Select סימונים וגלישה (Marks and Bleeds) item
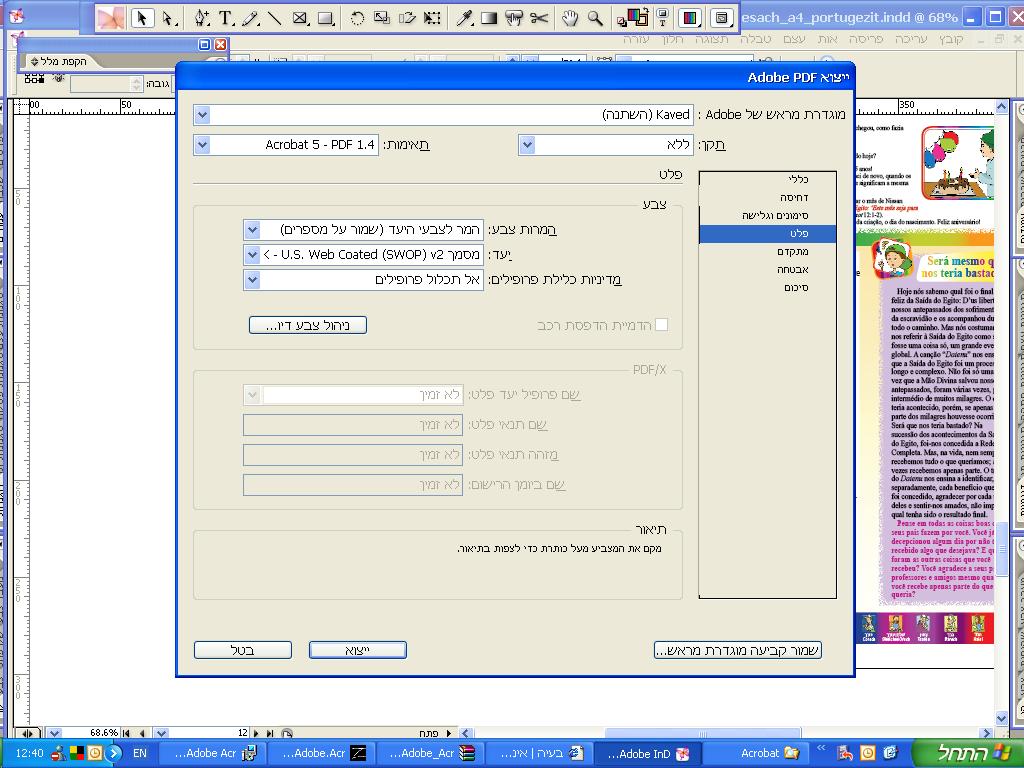 pos(768,216)
